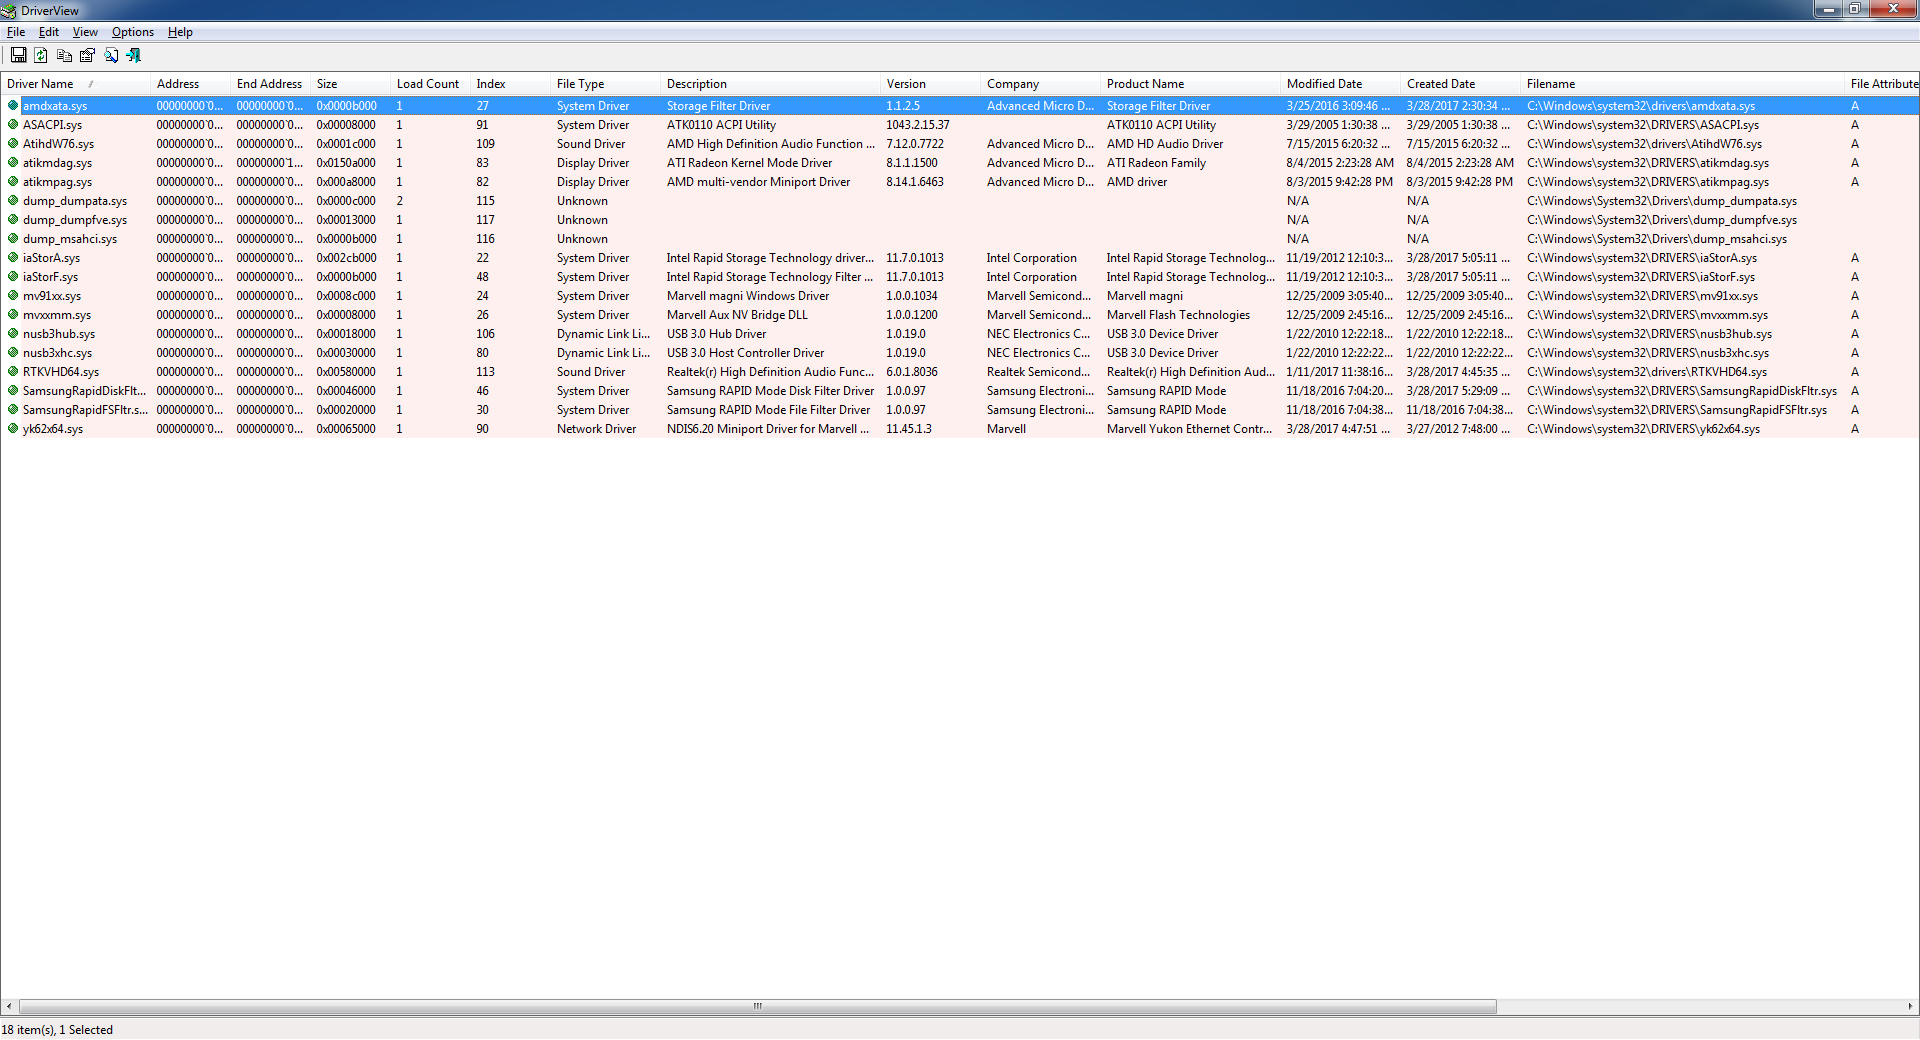Sort by the File Type column header

coord(605,84)
